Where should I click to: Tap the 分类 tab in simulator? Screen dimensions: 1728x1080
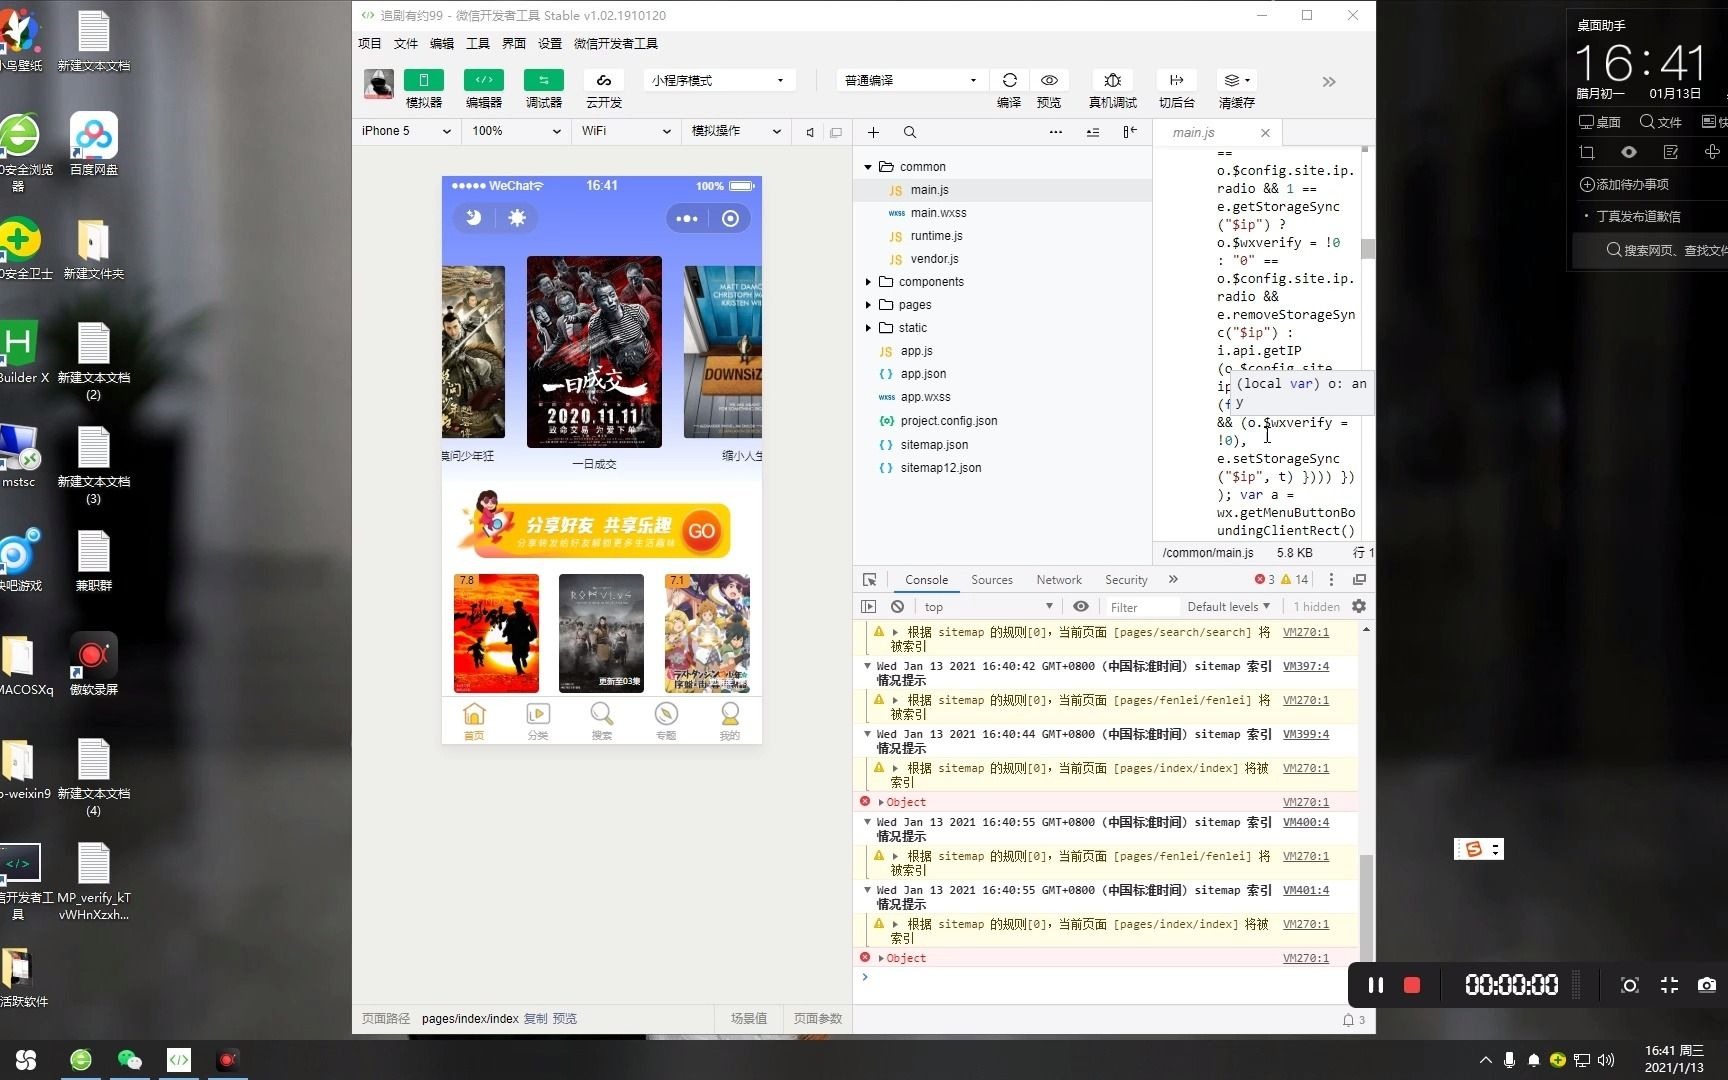click(538, 721)
